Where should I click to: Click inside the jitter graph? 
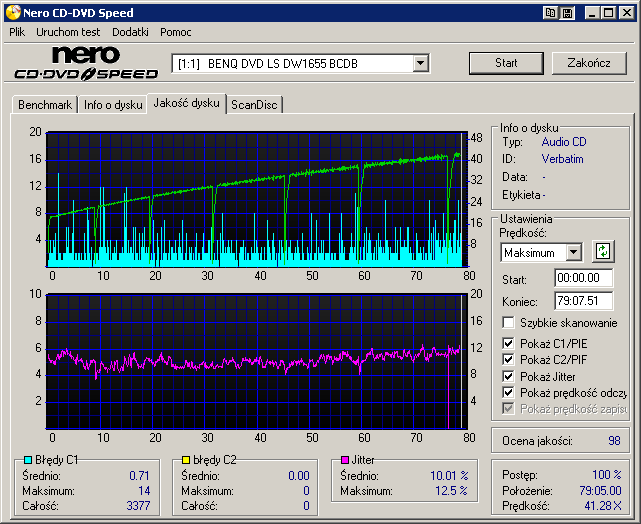(257, 361)
